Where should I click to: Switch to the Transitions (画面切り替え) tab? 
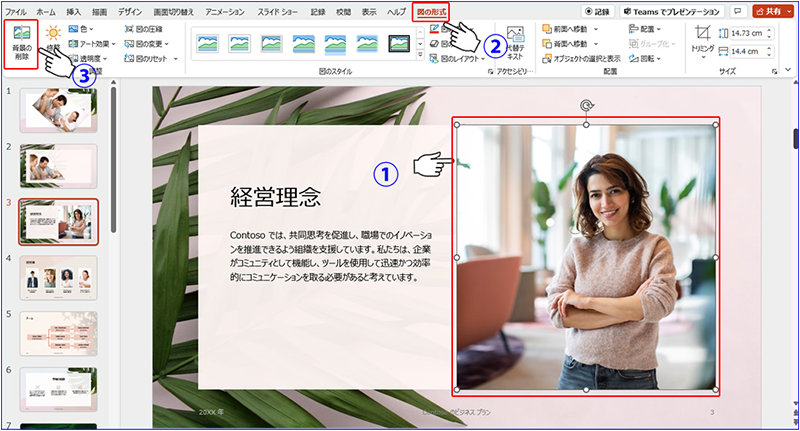tap(174, 11)
